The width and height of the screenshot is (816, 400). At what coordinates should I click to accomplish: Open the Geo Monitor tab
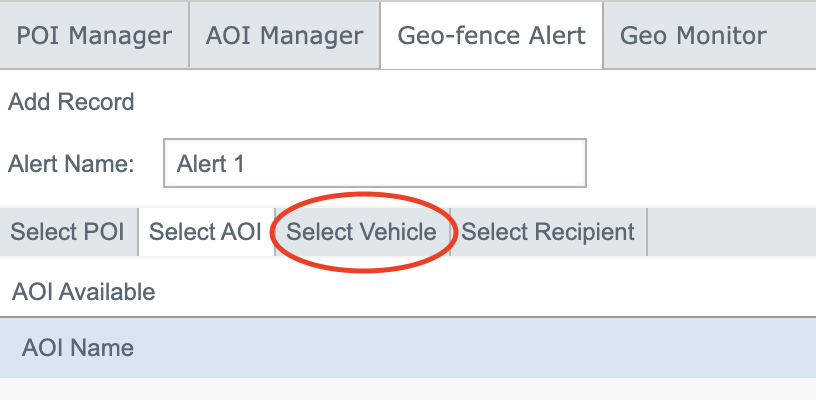tap(693, 36)
